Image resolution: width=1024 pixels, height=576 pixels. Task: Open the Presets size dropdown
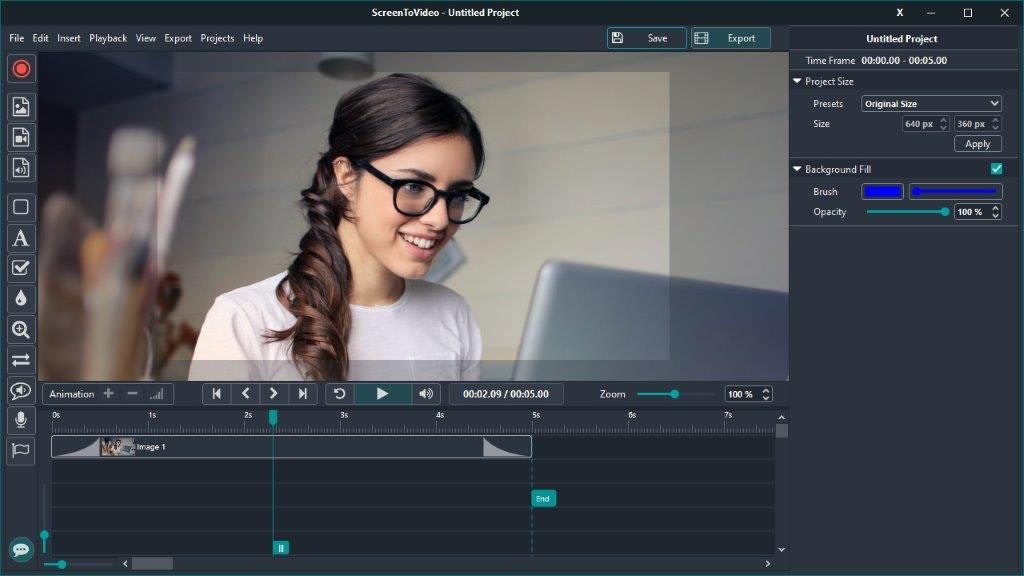point(931,103)
